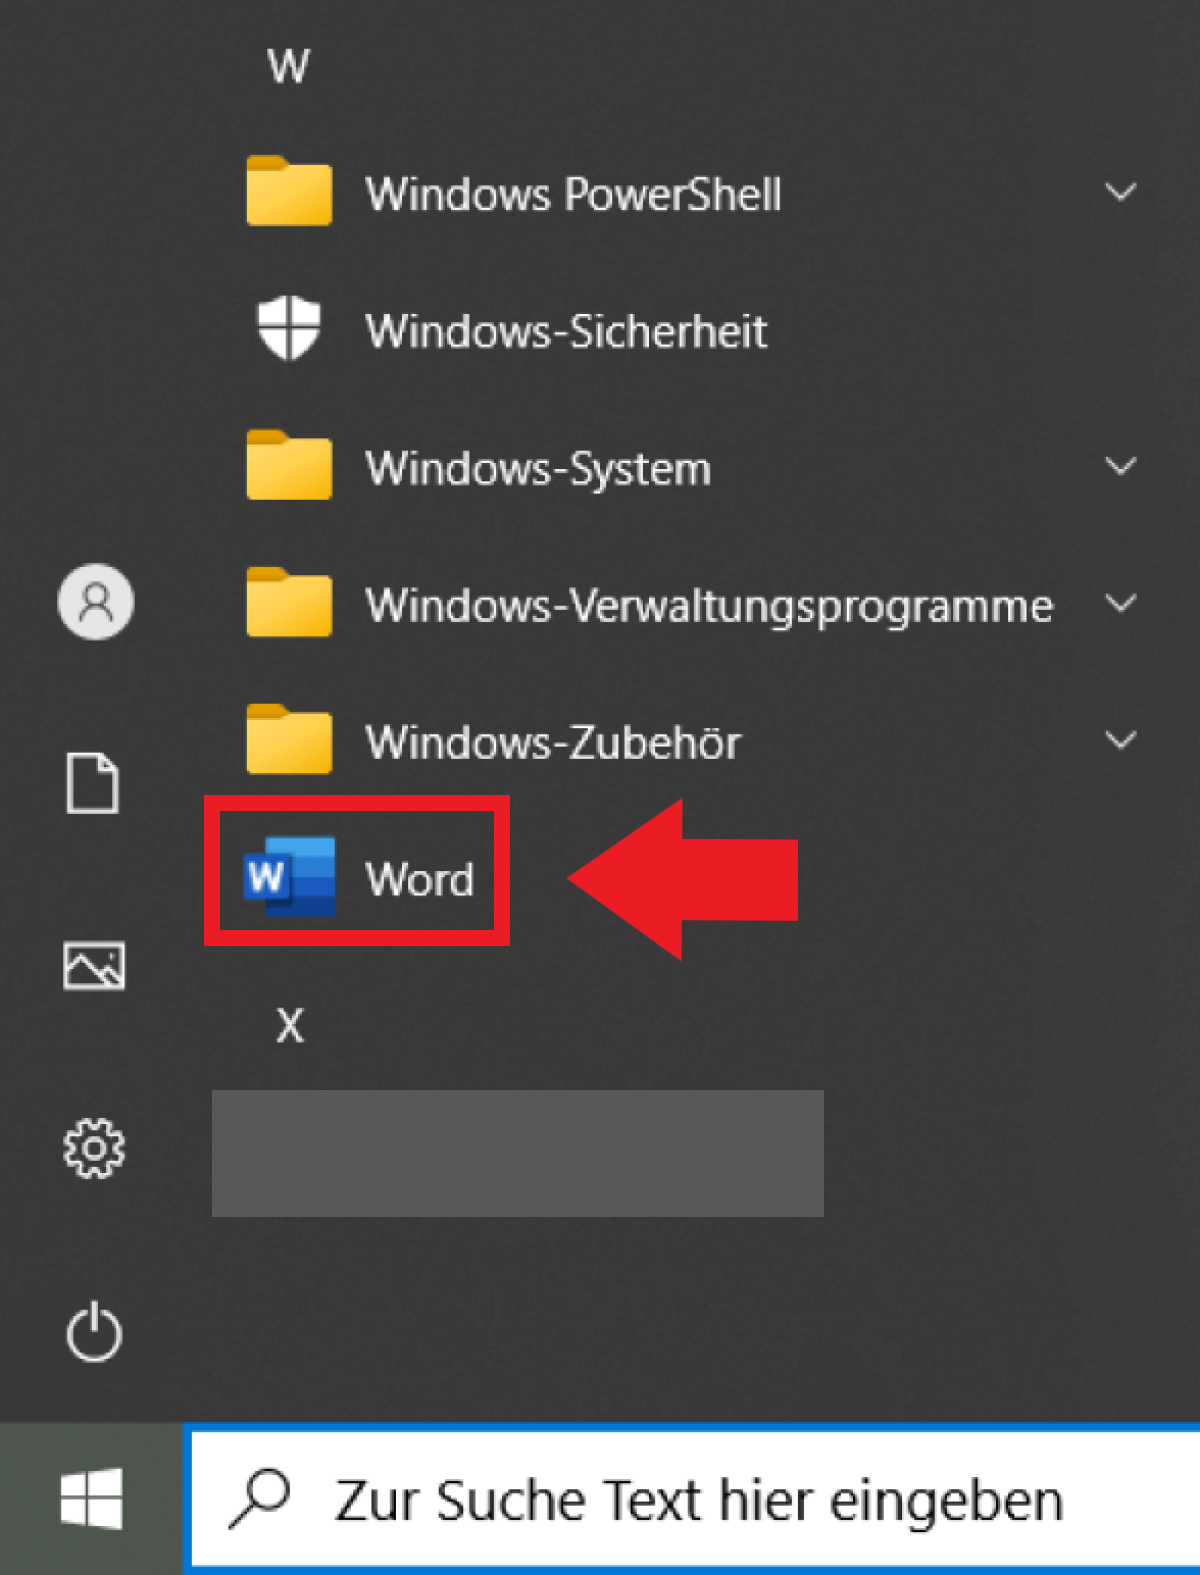The width and height of the screenshot is (1200, 1575).
Task: Expand the Windows-Zubehör folder
Action: [x=1122, y=740]
